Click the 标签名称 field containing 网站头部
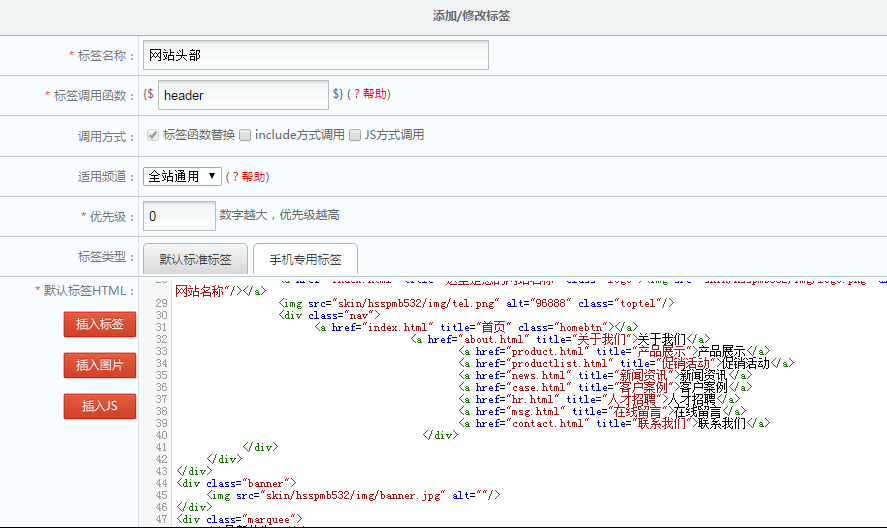Screen dimensions: 887x528 [315, 55]
